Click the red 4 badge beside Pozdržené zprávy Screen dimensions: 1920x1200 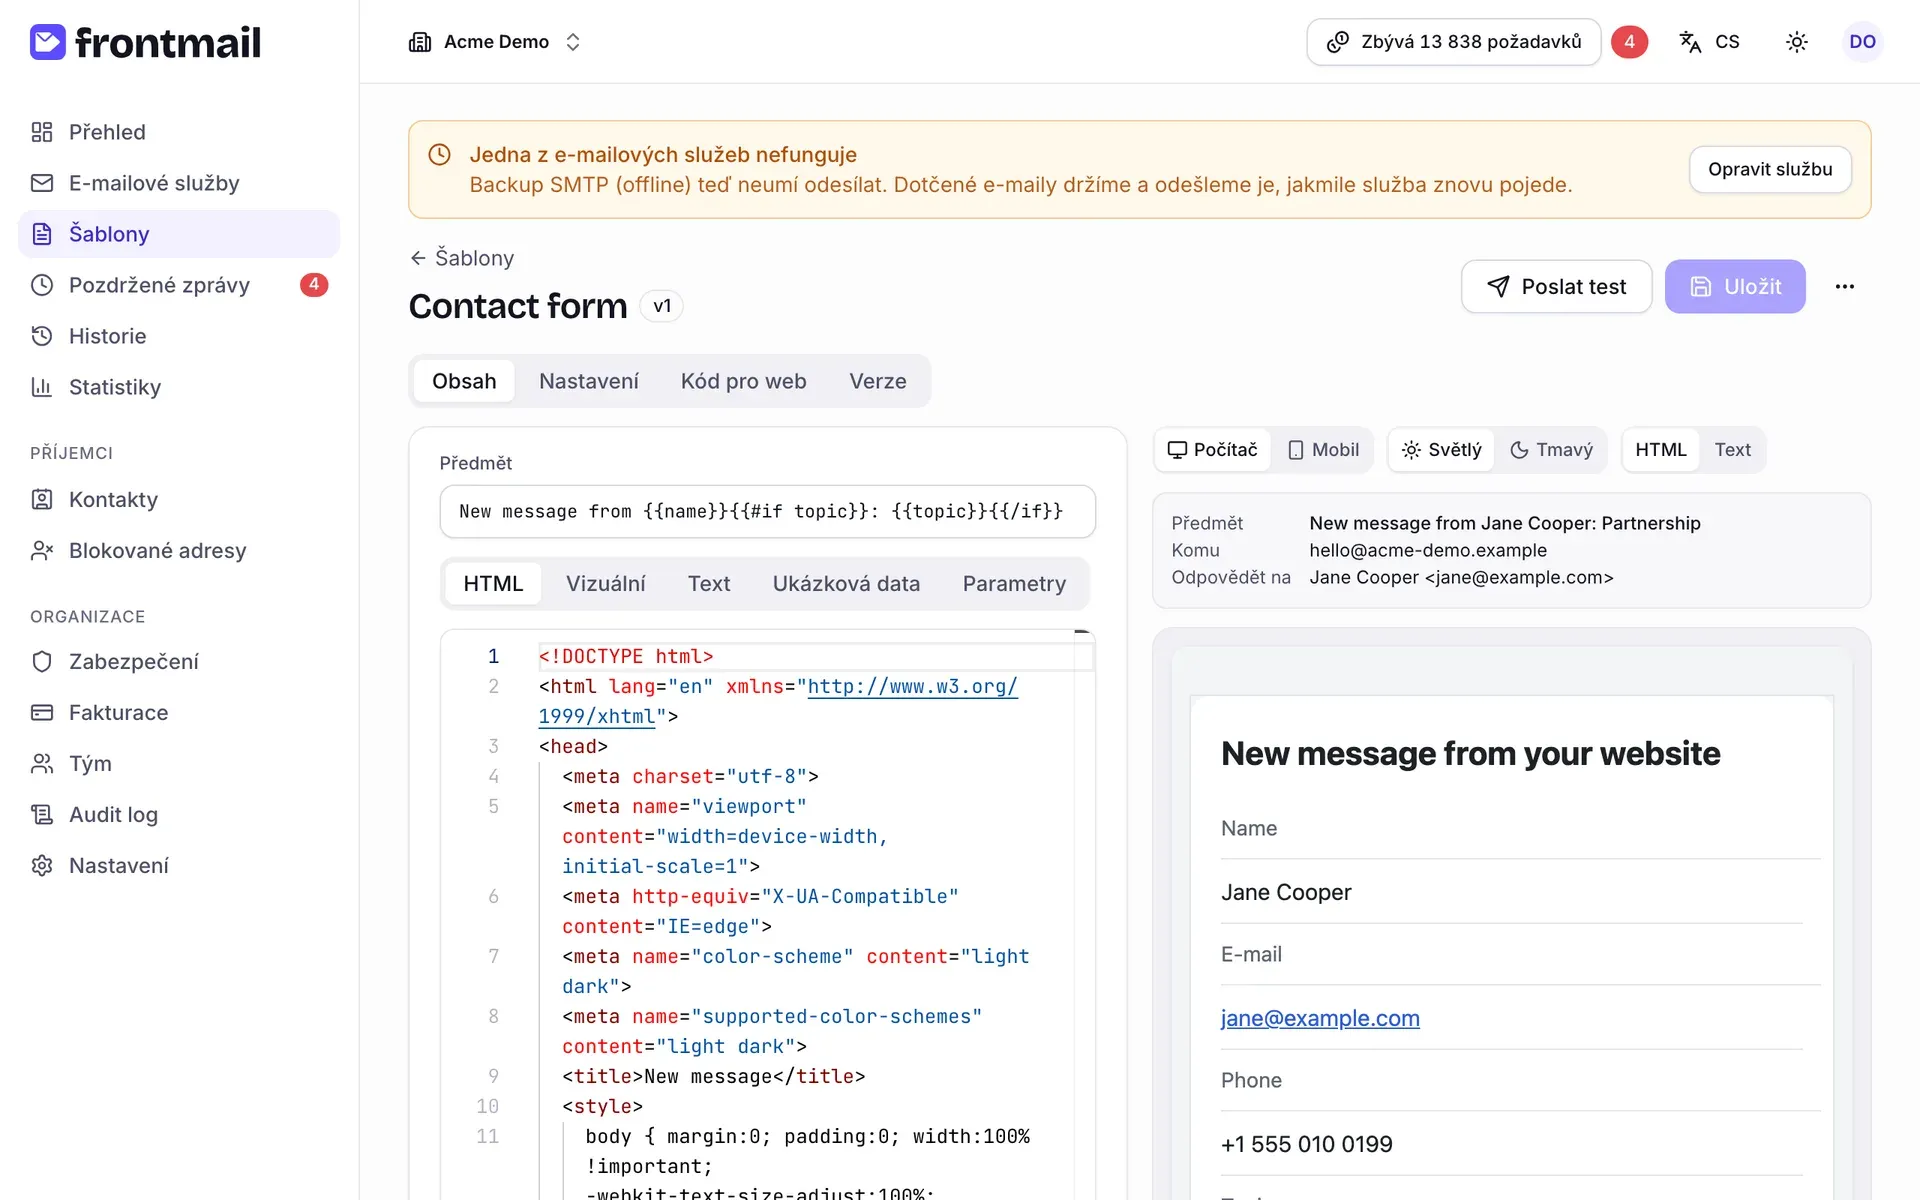click(x=314, y=285)
